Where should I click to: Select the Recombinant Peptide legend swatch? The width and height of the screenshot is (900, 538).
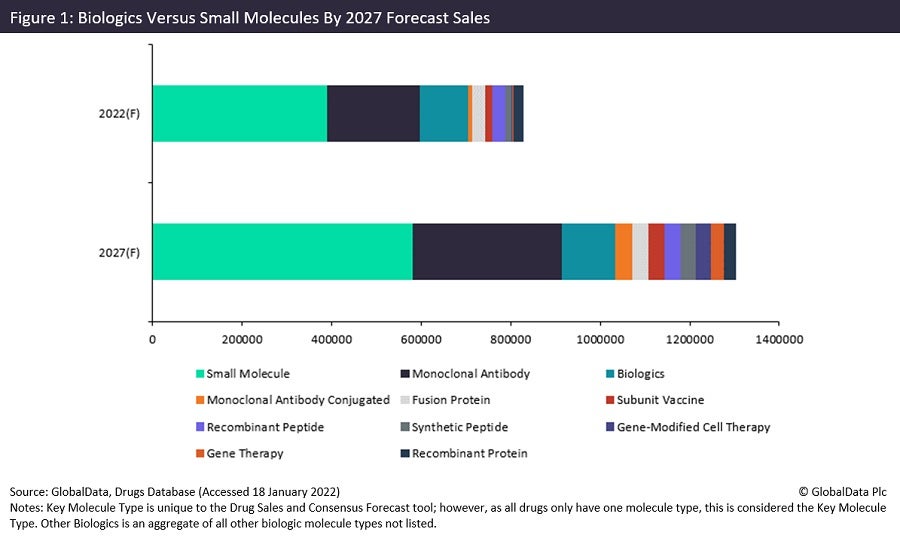click(x=200, y=428)
